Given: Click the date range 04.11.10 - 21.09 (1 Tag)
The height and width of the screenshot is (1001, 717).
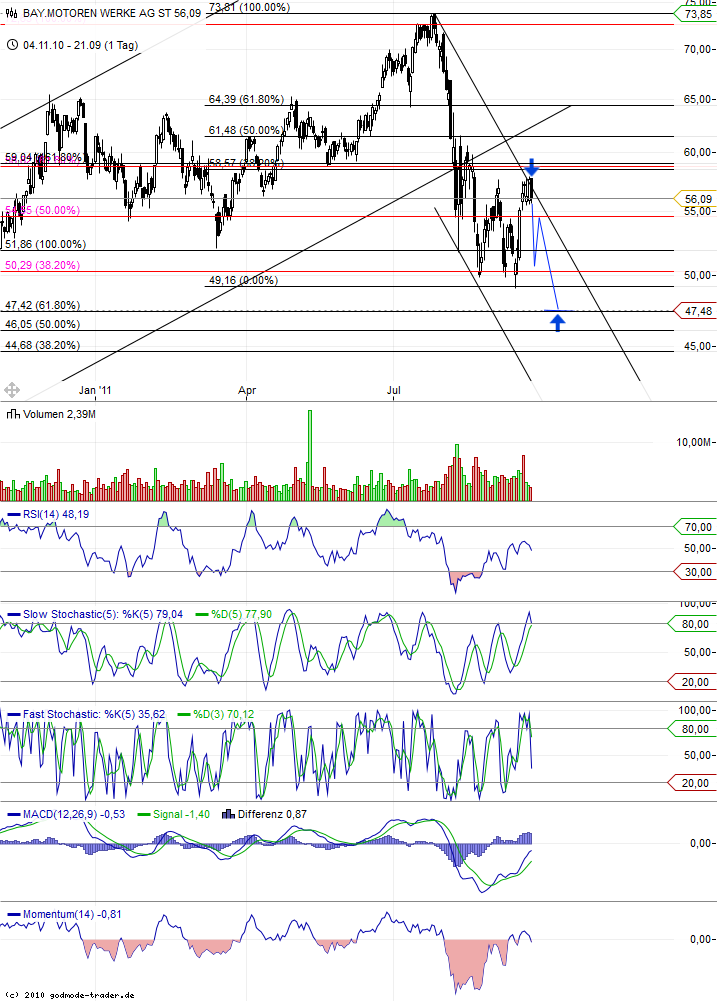Looking at the screenshot, I should [80, 45].
